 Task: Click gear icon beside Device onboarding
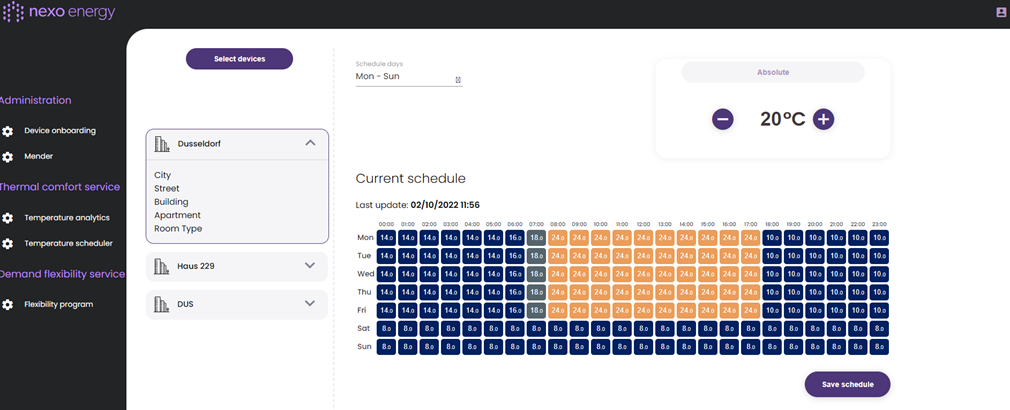(8, 131)
